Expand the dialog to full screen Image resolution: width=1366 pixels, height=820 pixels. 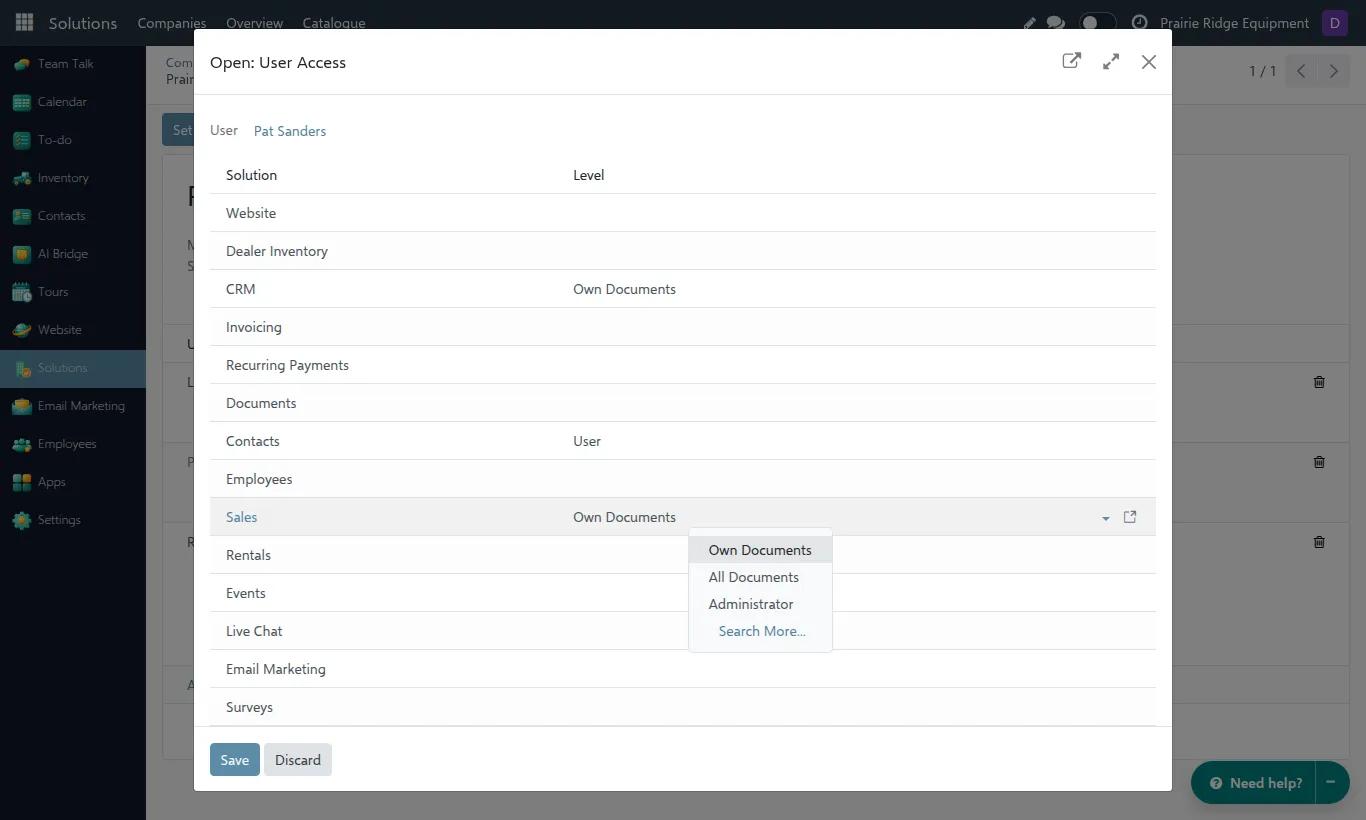coord(1111,61)
